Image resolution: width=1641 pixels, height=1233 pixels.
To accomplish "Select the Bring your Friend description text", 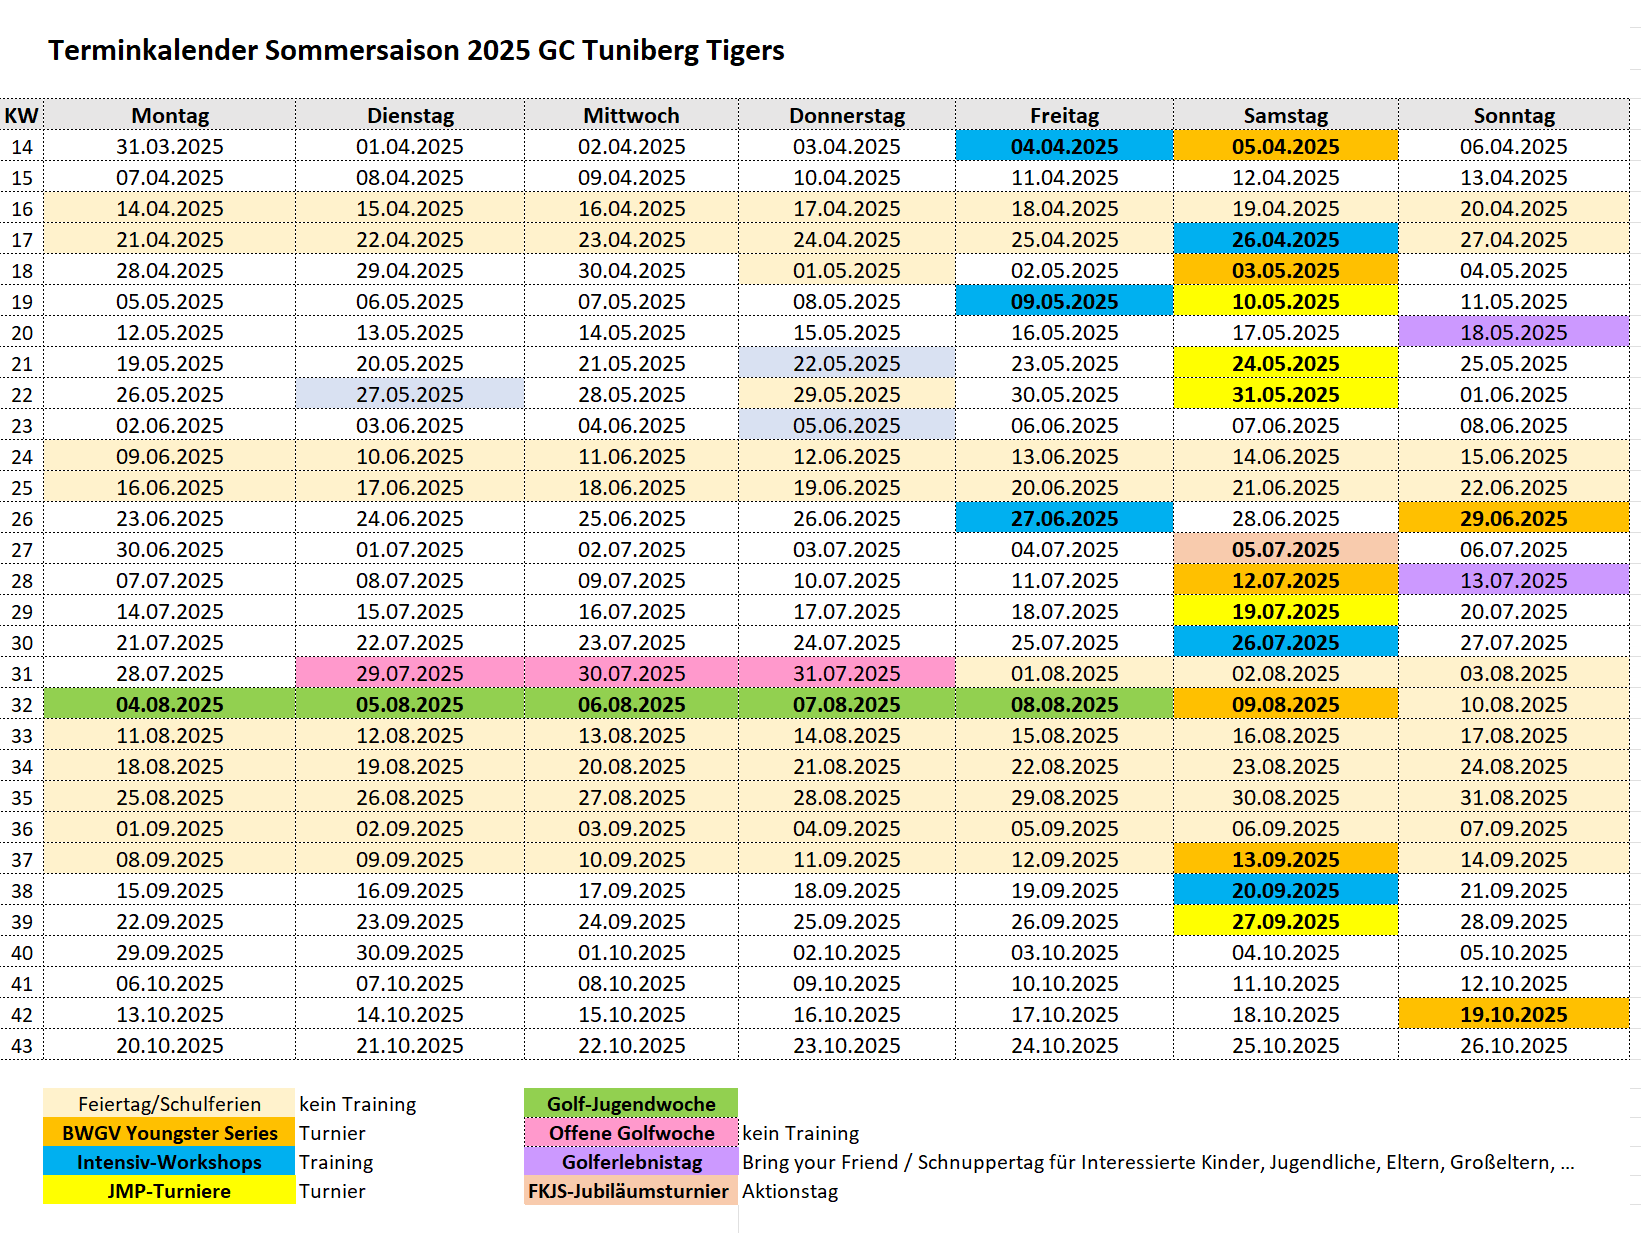I will click(1158, 1162).
